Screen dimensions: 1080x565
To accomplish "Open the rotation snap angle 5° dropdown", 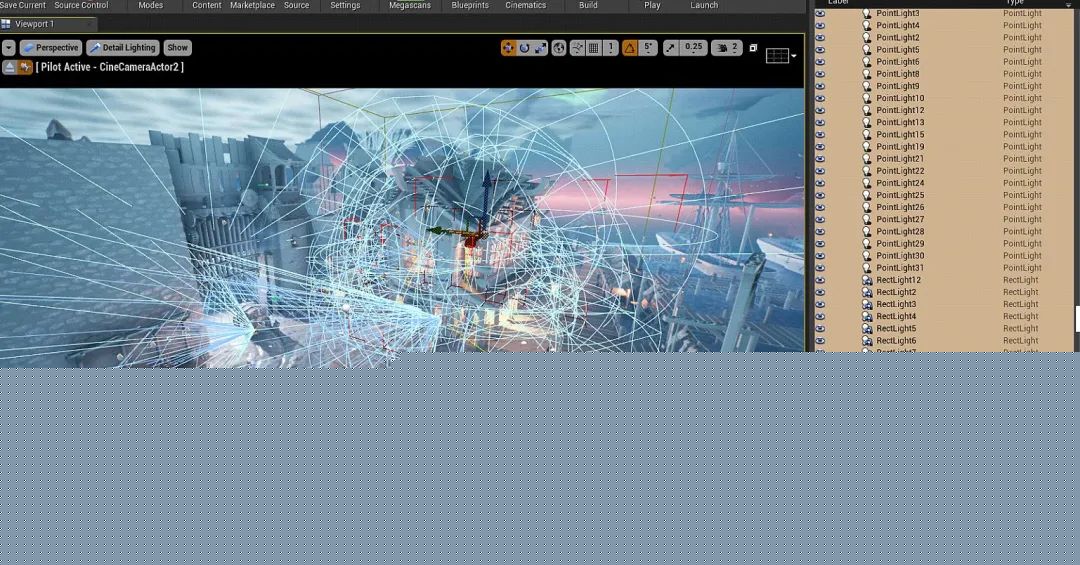I will point(648,48).
